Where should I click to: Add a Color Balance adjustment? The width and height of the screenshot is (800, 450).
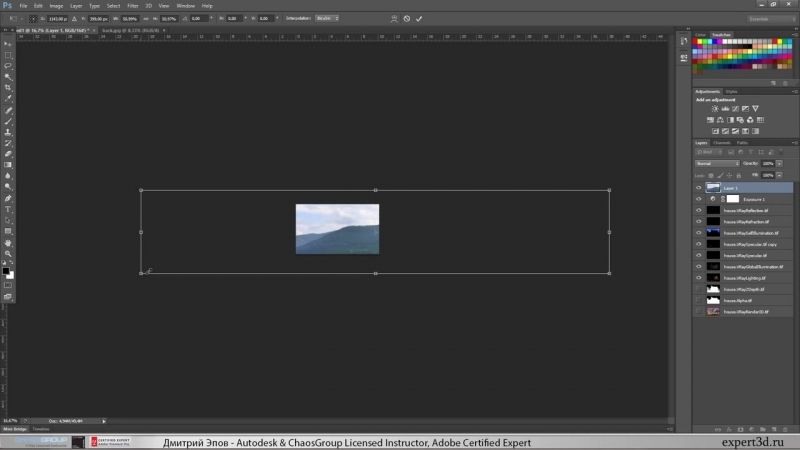[720, 120]
